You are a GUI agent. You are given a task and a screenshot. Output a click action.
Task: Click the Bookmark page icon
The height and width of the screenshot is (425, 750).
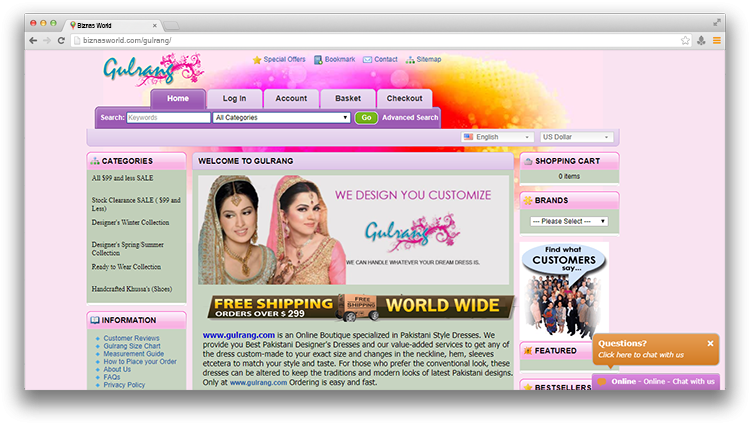click(318, 60)
